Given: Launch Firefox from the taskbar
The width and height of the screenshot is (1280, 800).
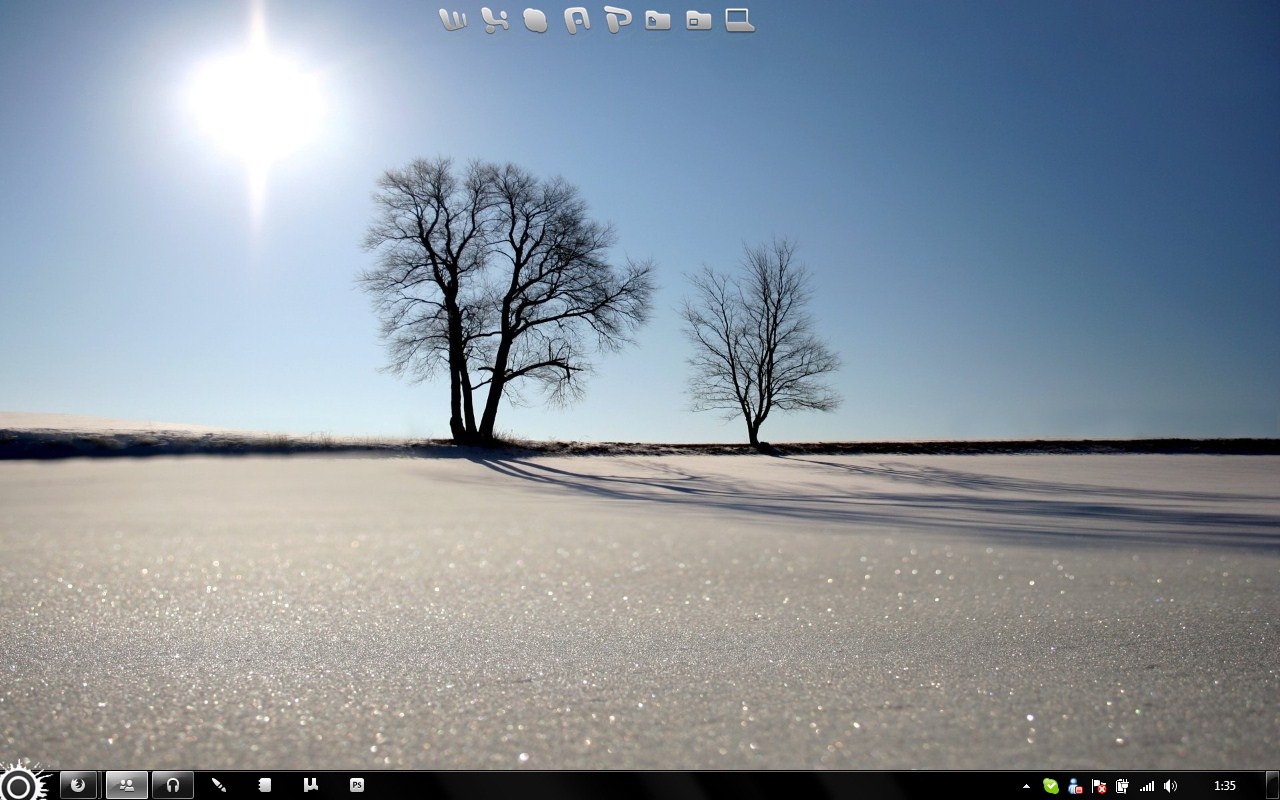Looking at the screenshot, I should 78,785.
